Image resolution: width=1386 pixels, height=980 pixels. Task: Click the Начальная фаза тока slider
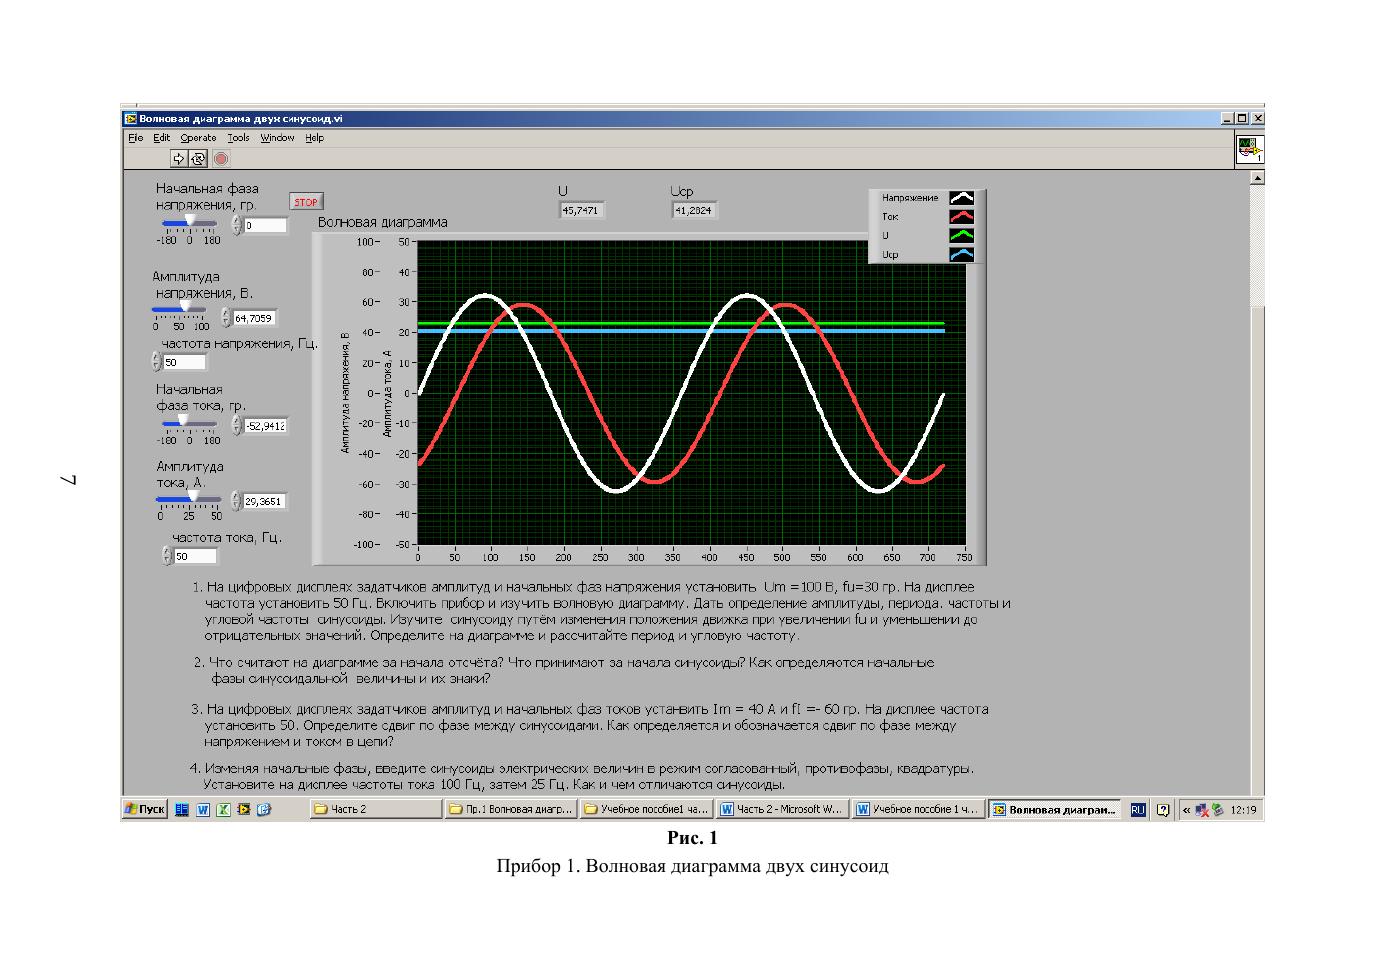tap(188, 422)
